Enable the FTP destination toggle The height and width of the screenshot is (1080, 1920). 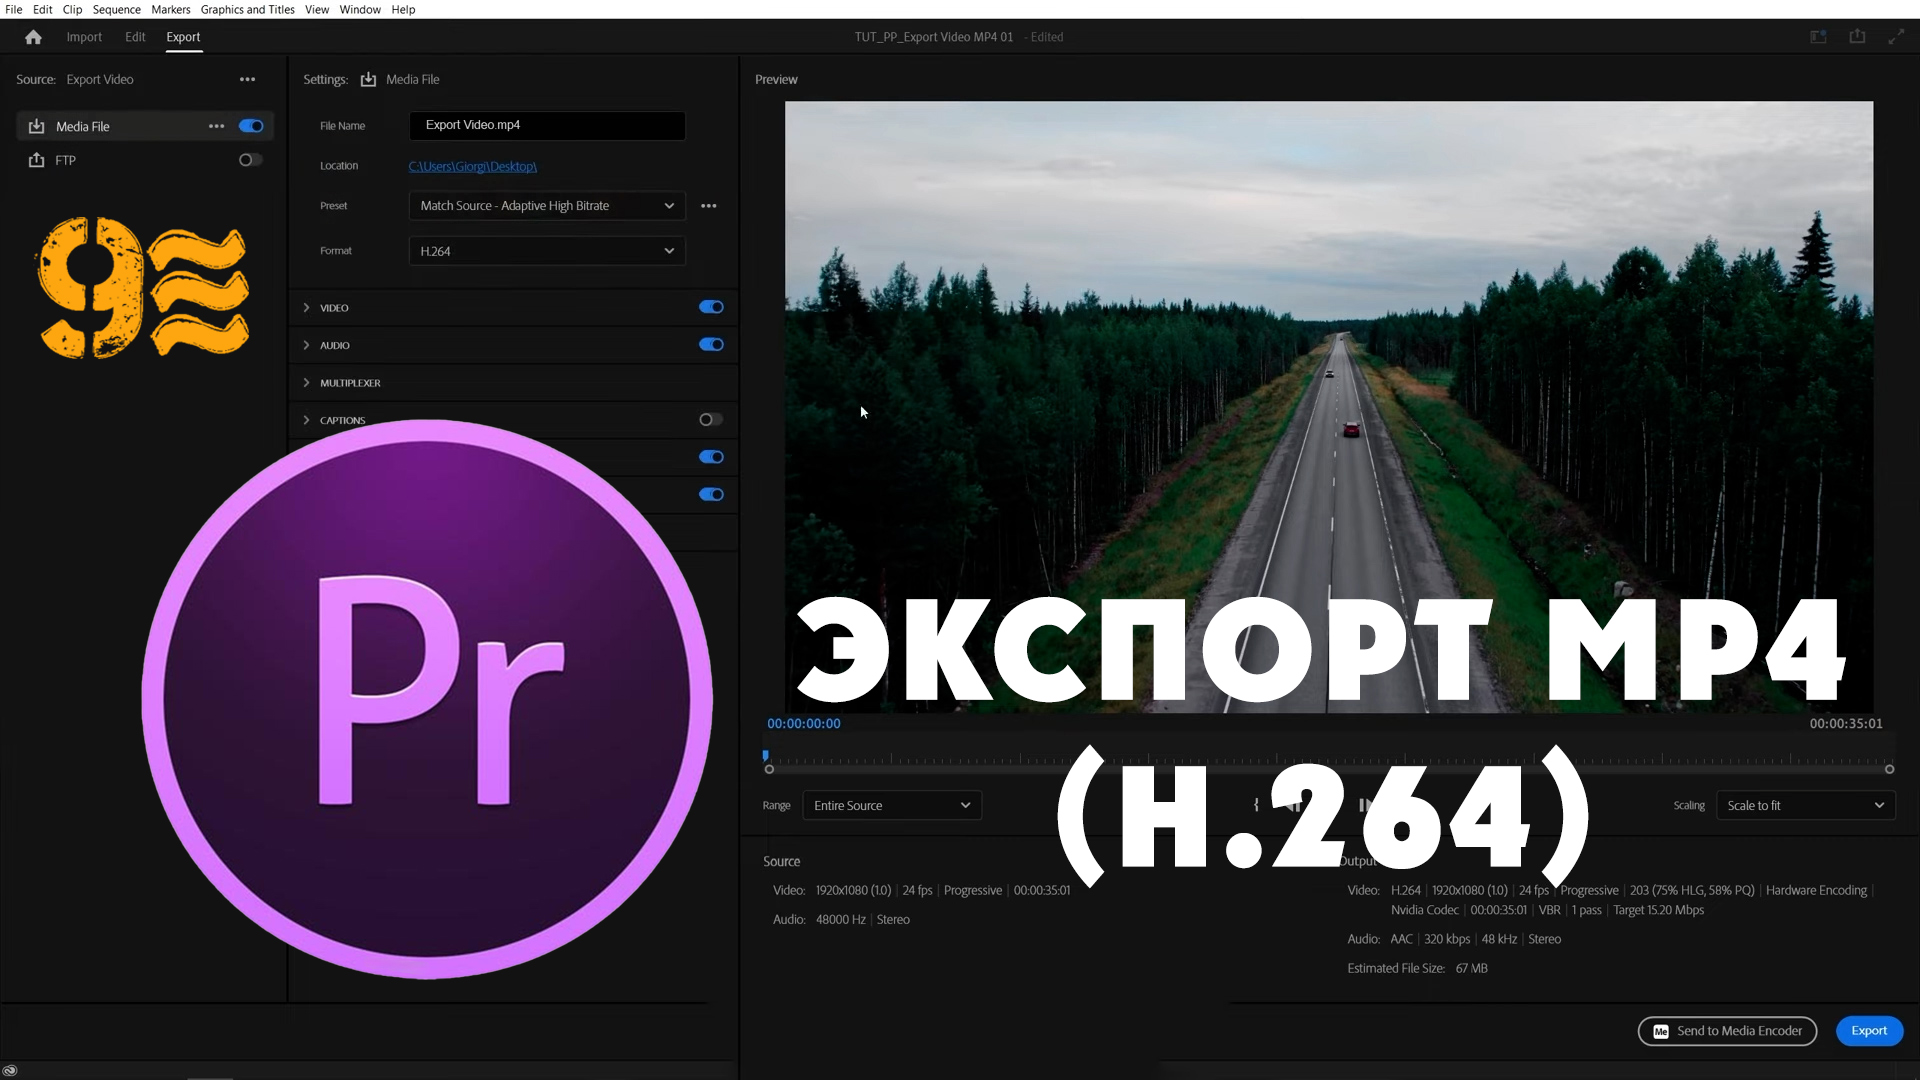[x=250, y=160]
